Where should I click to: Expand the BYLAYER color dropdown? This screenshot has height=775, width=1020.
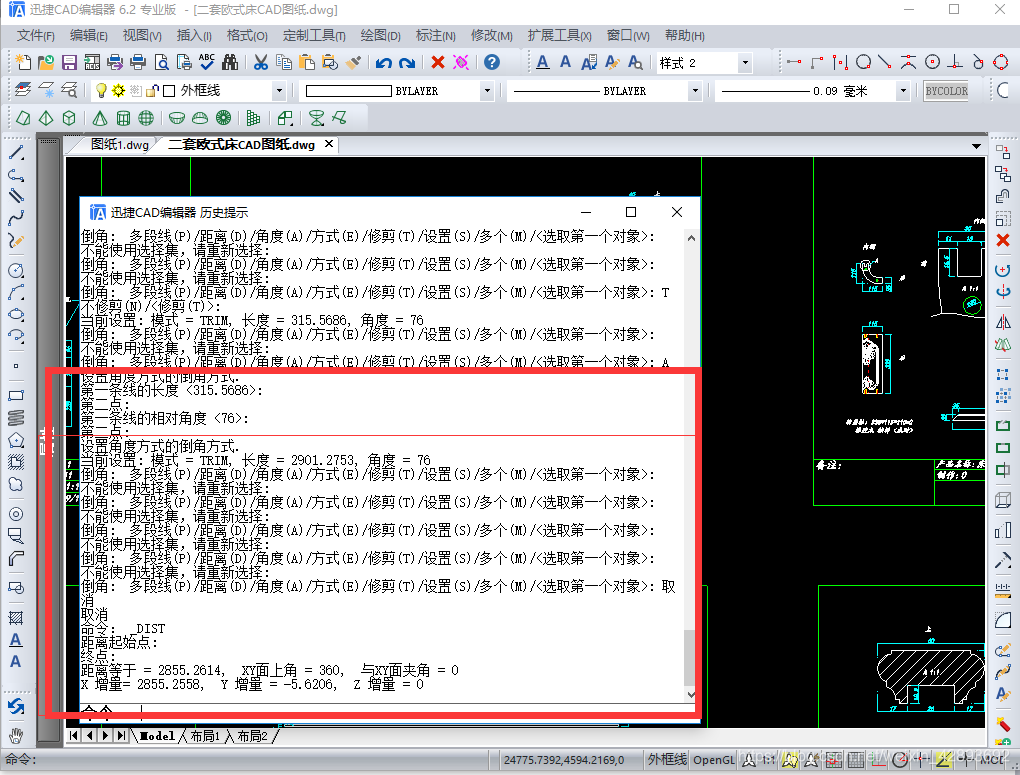487,90
